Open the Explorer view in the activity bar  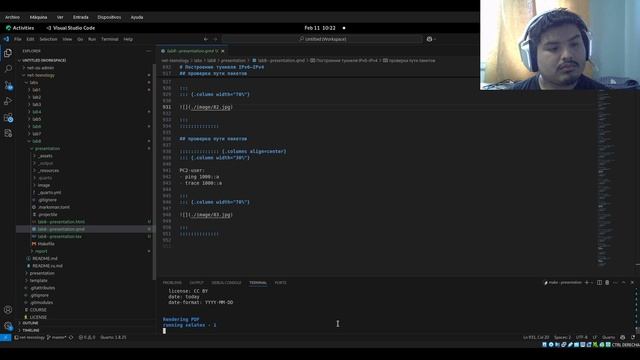[8, 53]
